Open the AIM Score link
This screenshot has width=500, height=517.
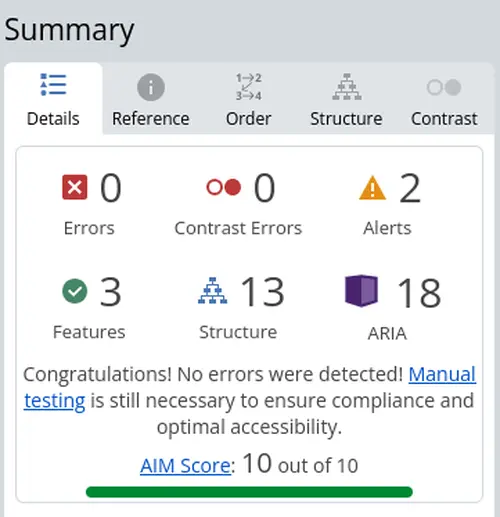tap(185, 466)
